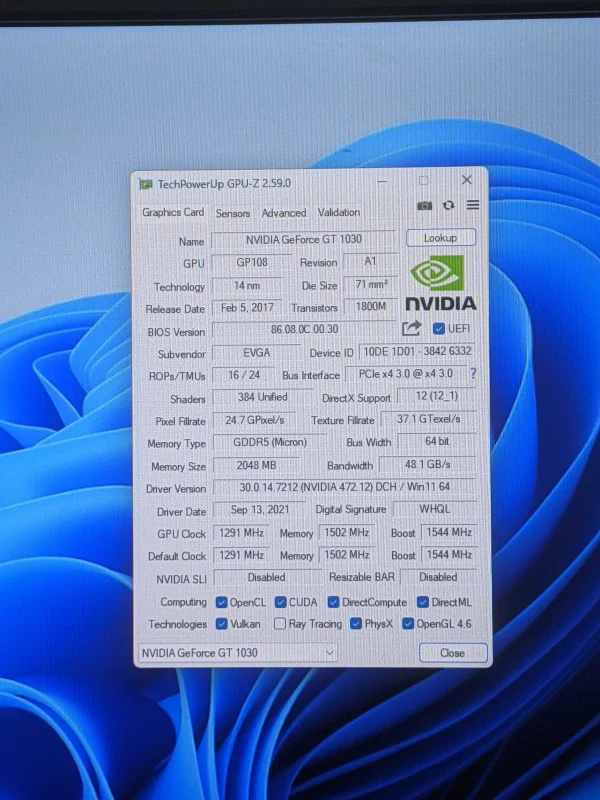Switch to the Advanced tab
Screen dimensions: 600x800
point(284,213)
